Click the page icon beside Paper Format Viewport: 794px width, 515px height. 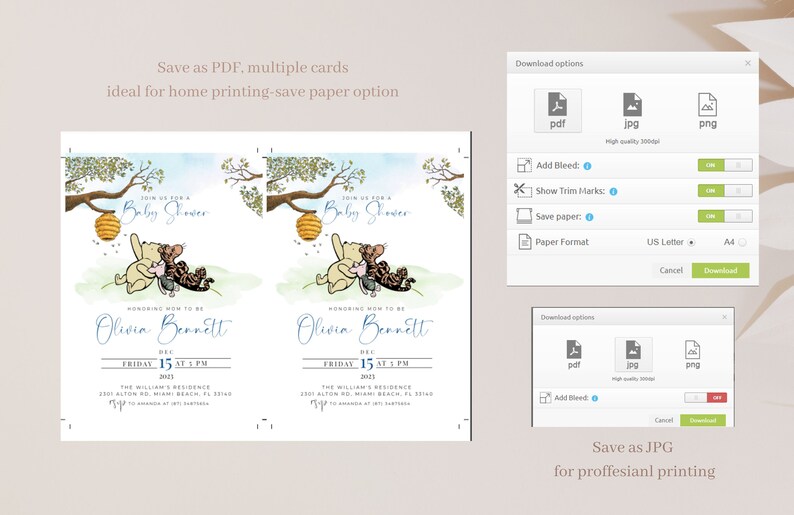point(525,242)
